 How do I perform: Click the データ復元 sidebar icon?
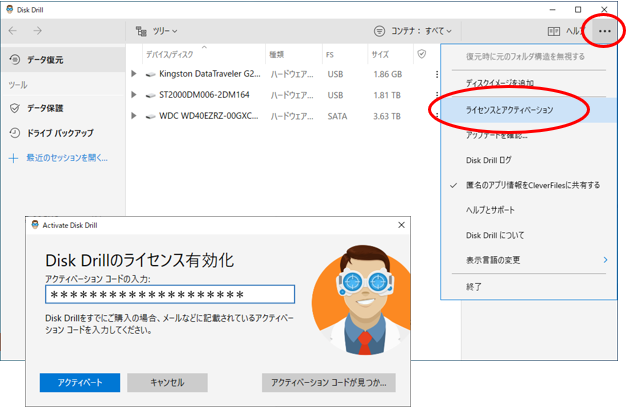click(x=15, y=60)
